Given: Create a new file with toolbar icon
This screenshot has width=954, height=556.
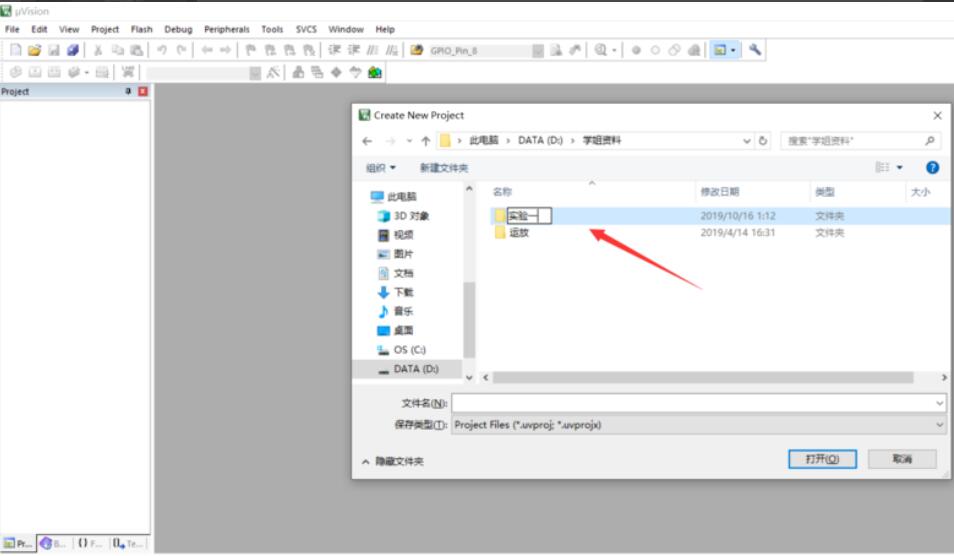Looking at the screenshot, I should point(16,50).
